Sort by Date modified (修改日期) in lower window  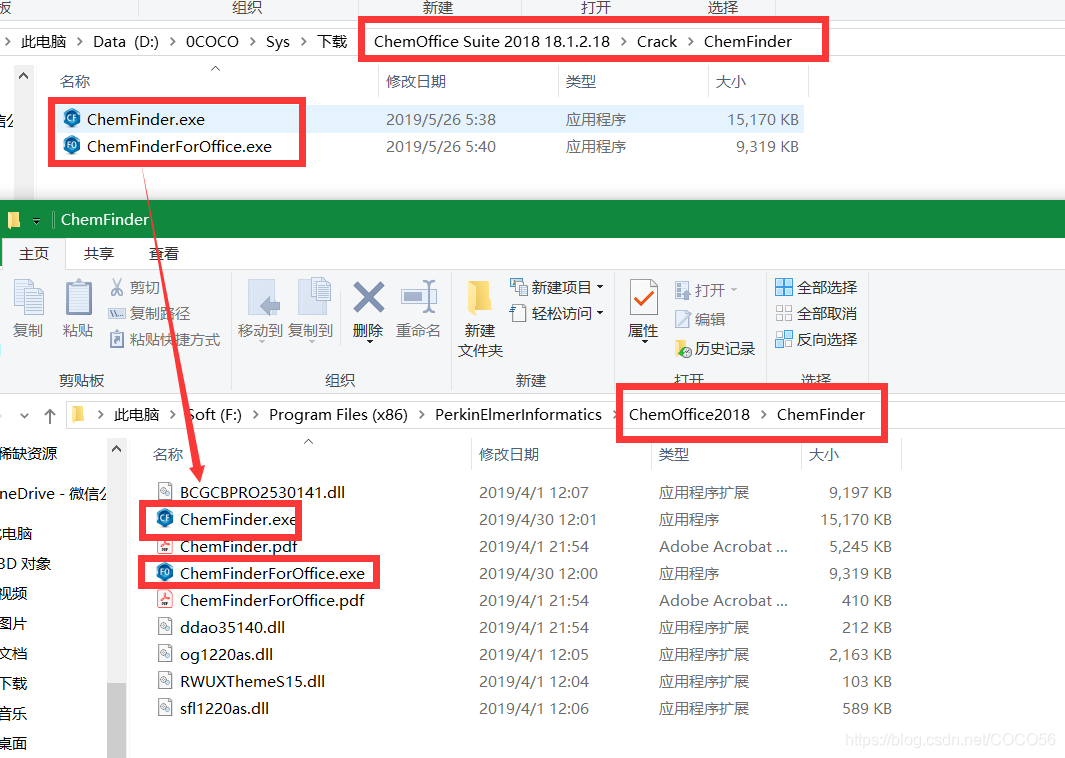click(x=509, y=454)
